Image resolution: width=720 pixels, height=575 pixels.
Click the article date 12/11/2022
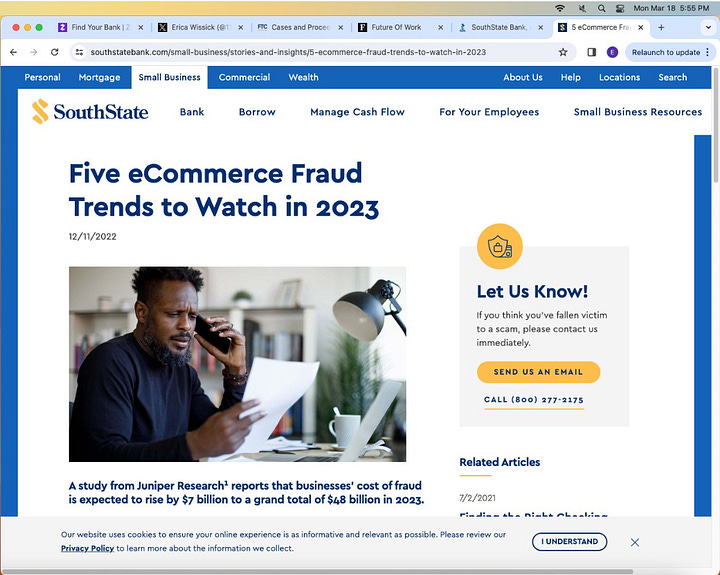92,237
